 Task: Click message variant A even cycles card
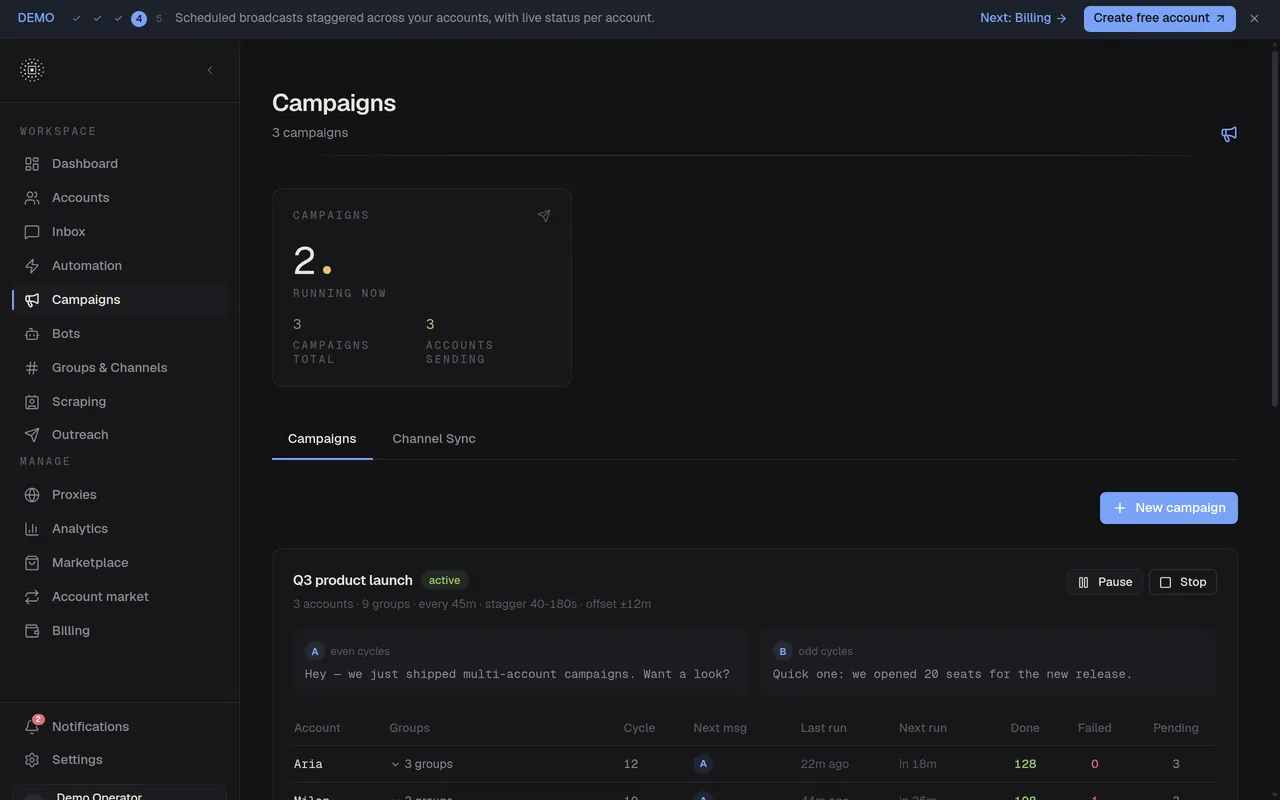tap(520, 663)
